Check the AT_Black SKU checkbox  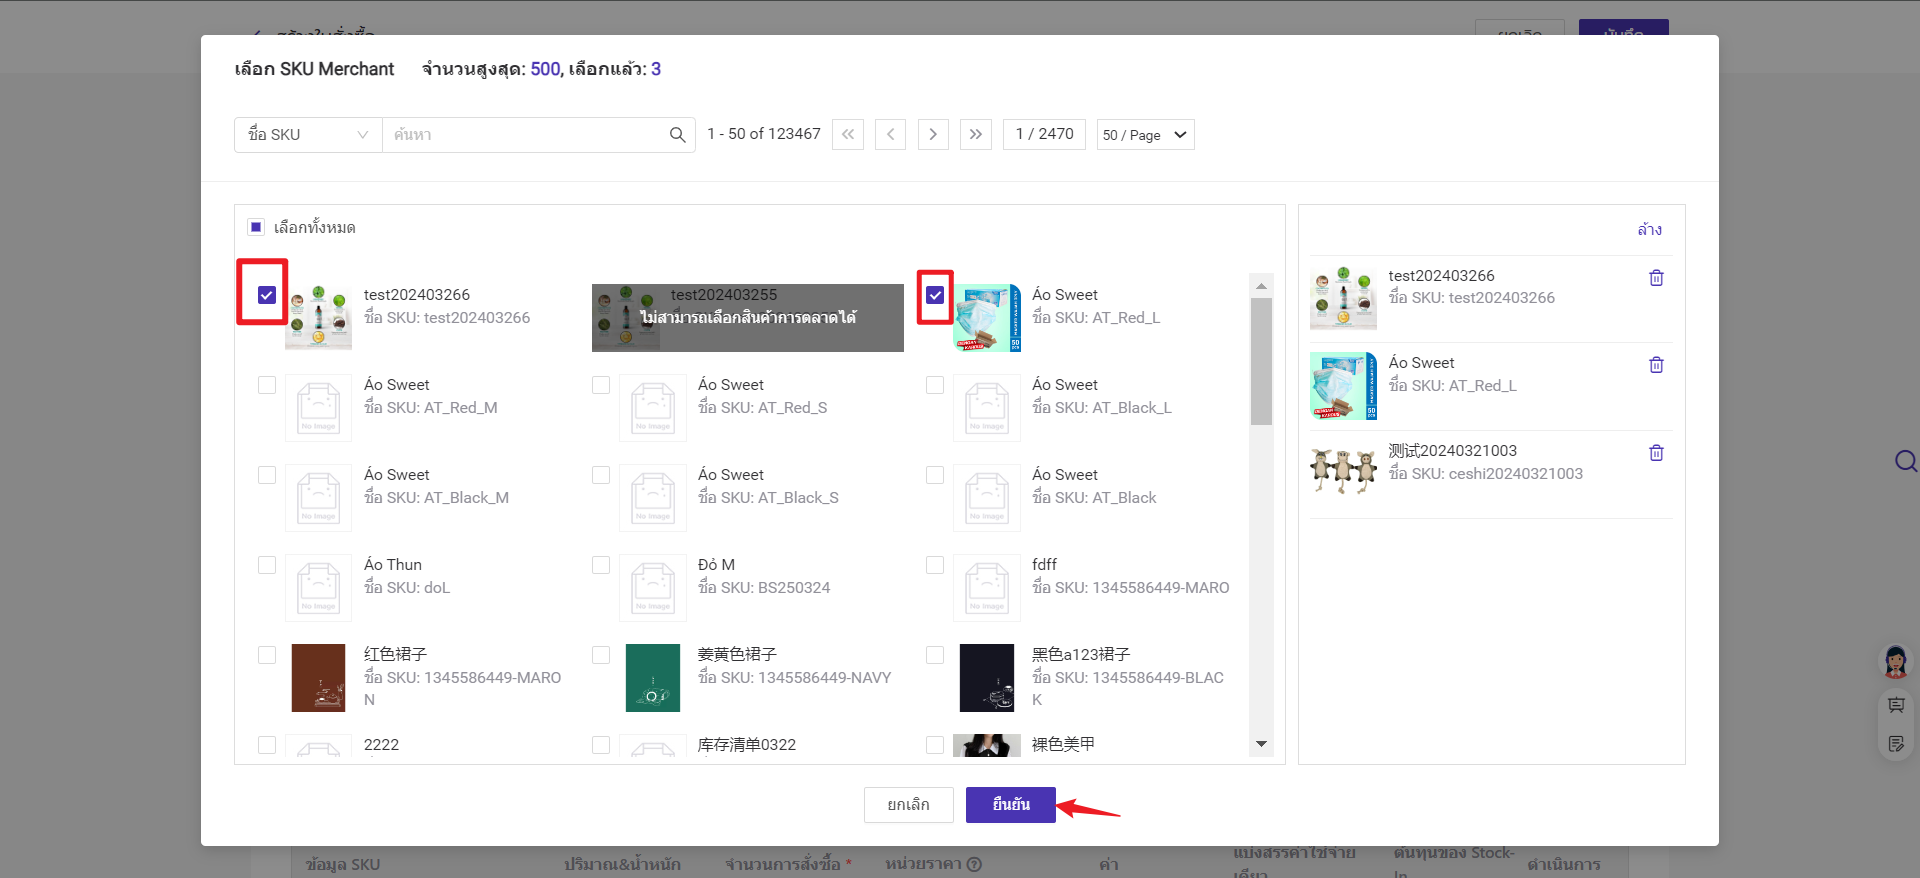(x=935, y=475)
